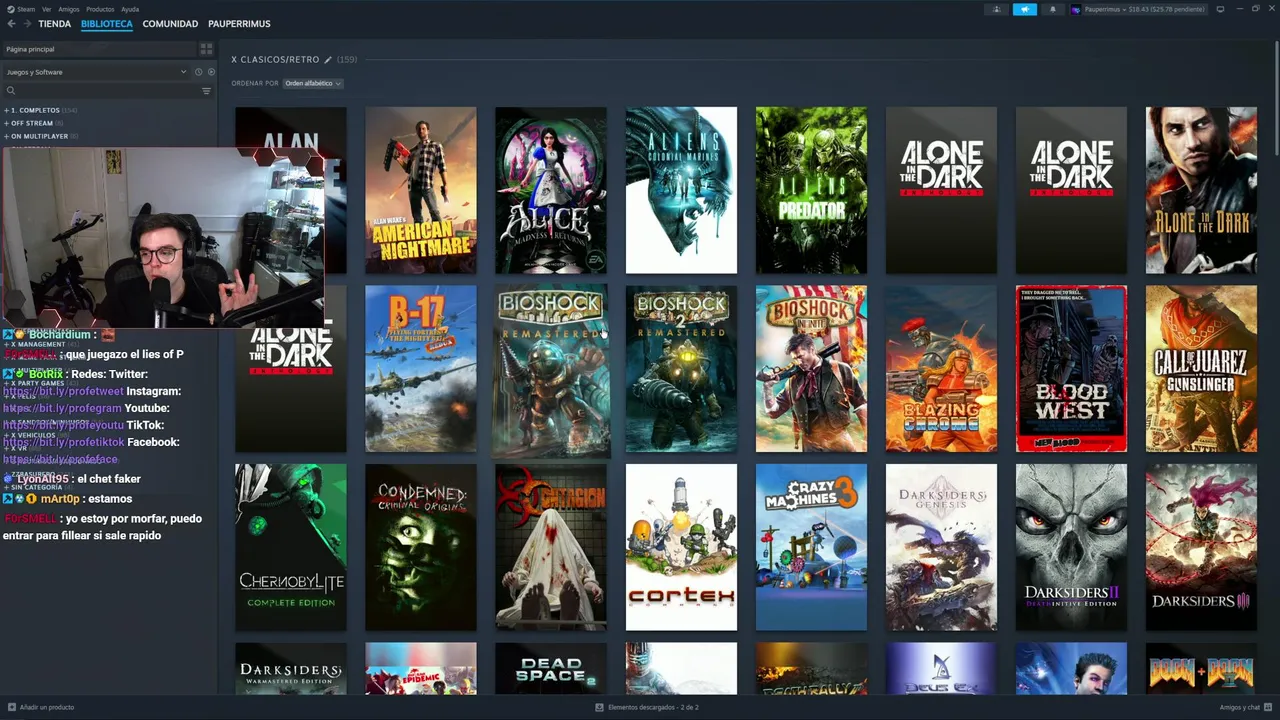Open Aliens Colonial Marines cover
Viewport: 1280px width, 720px height.
click(x=681, y=190)
